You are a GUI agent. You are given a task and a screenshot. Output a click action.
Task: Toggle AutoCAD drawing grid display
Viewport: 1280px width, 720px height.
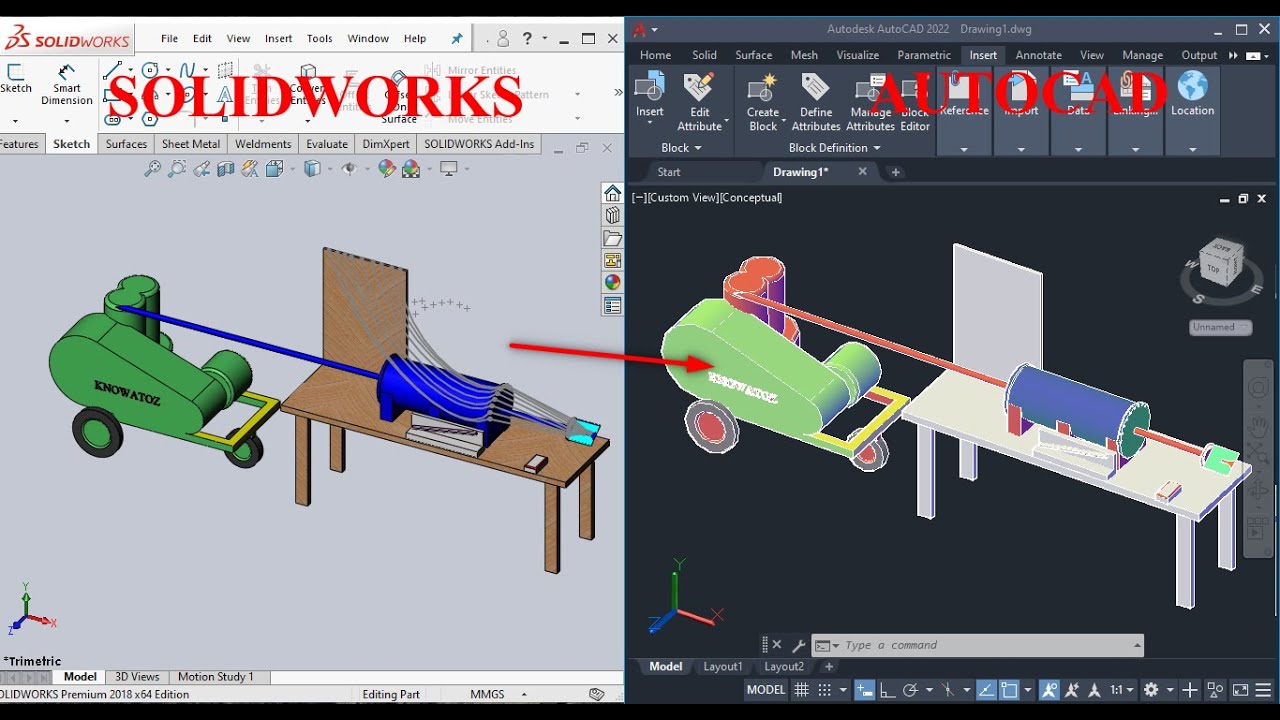801,690
